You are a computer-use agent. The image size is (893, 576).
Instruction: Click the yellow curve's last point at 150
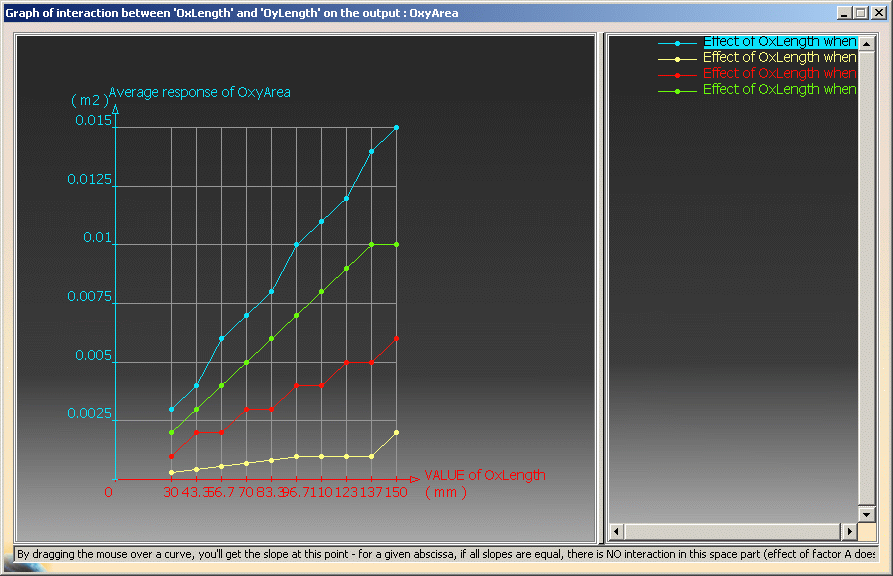(397, 432)
